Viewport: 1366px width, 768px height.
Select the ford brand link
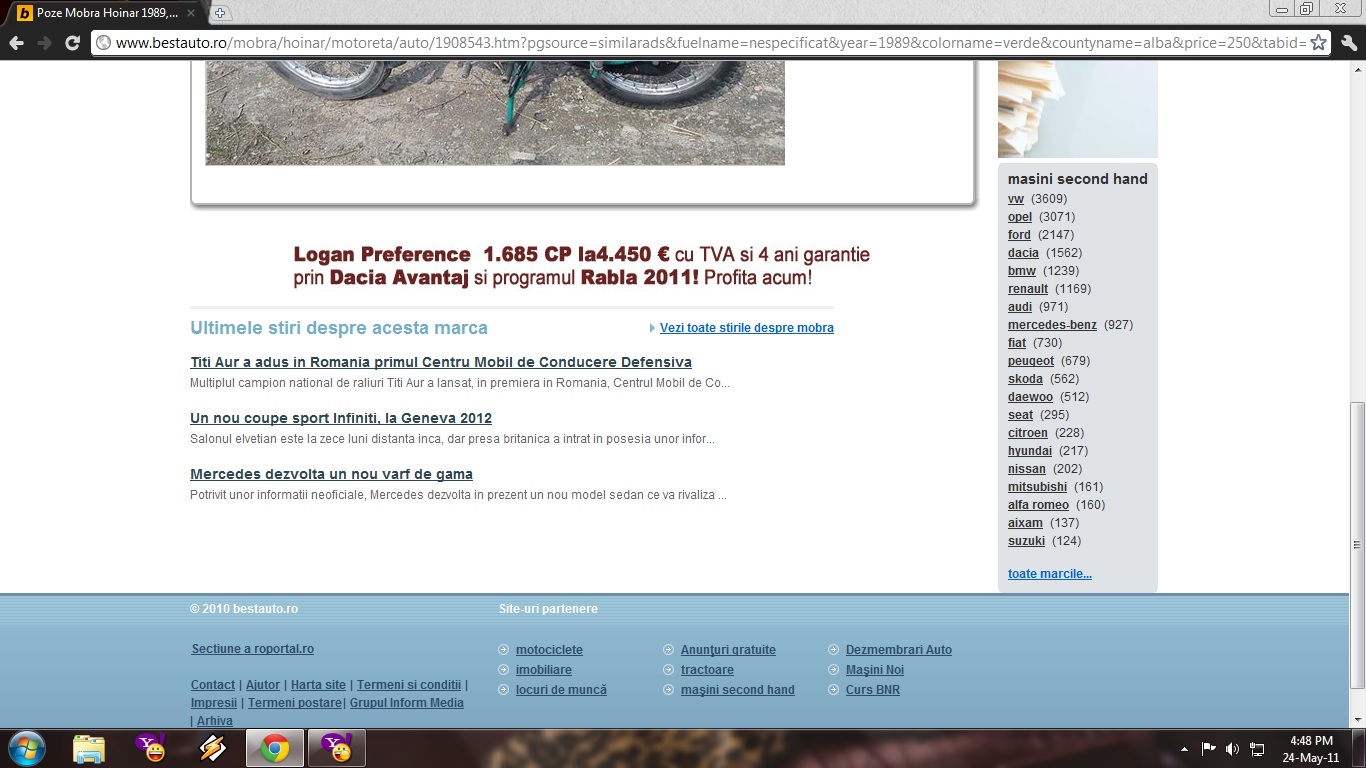tap(1019, 235)
